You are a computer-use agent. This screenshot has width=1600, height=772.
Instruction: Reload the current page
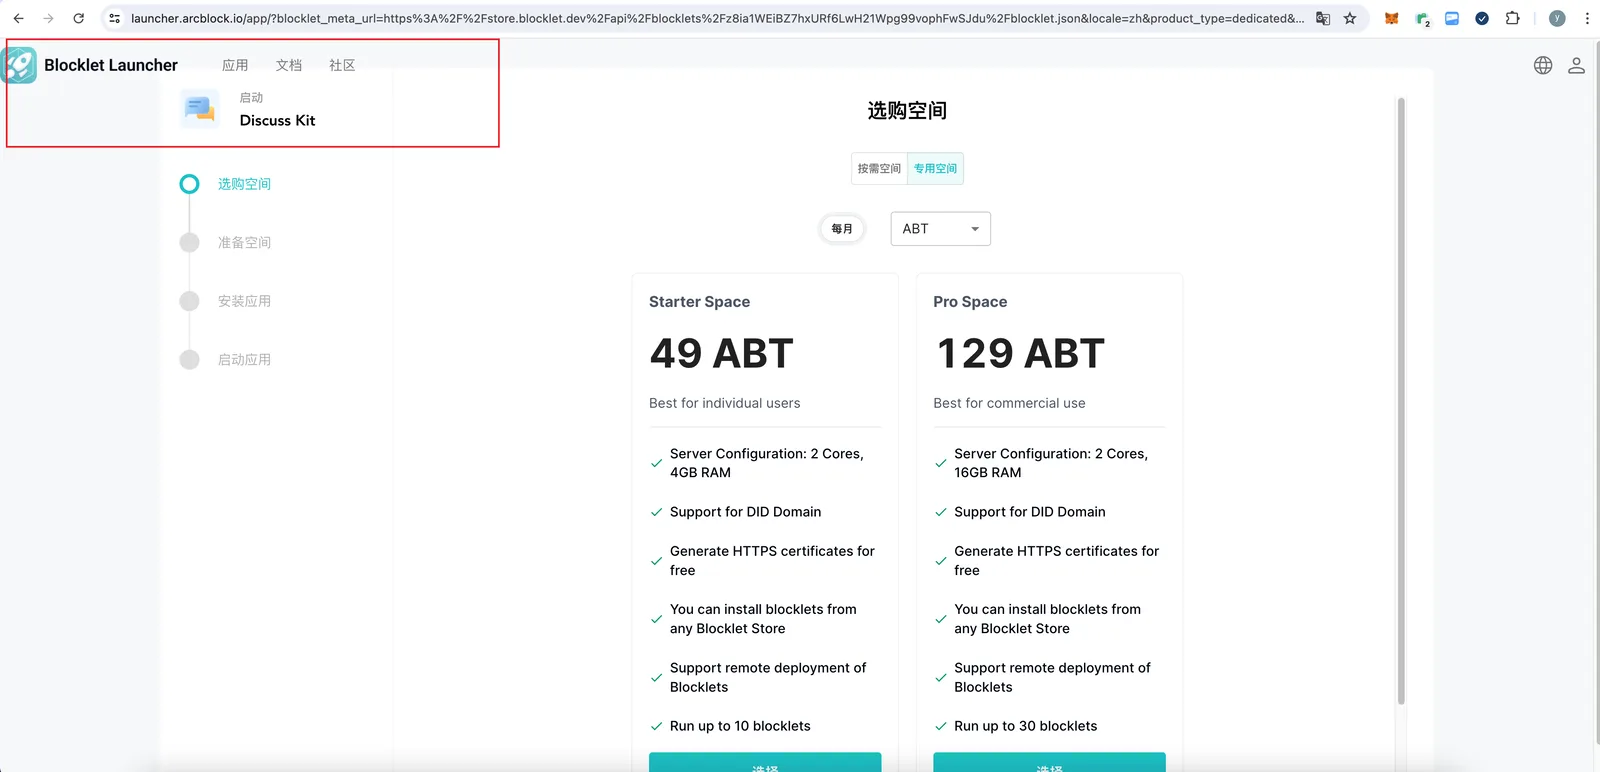point(79,18)
